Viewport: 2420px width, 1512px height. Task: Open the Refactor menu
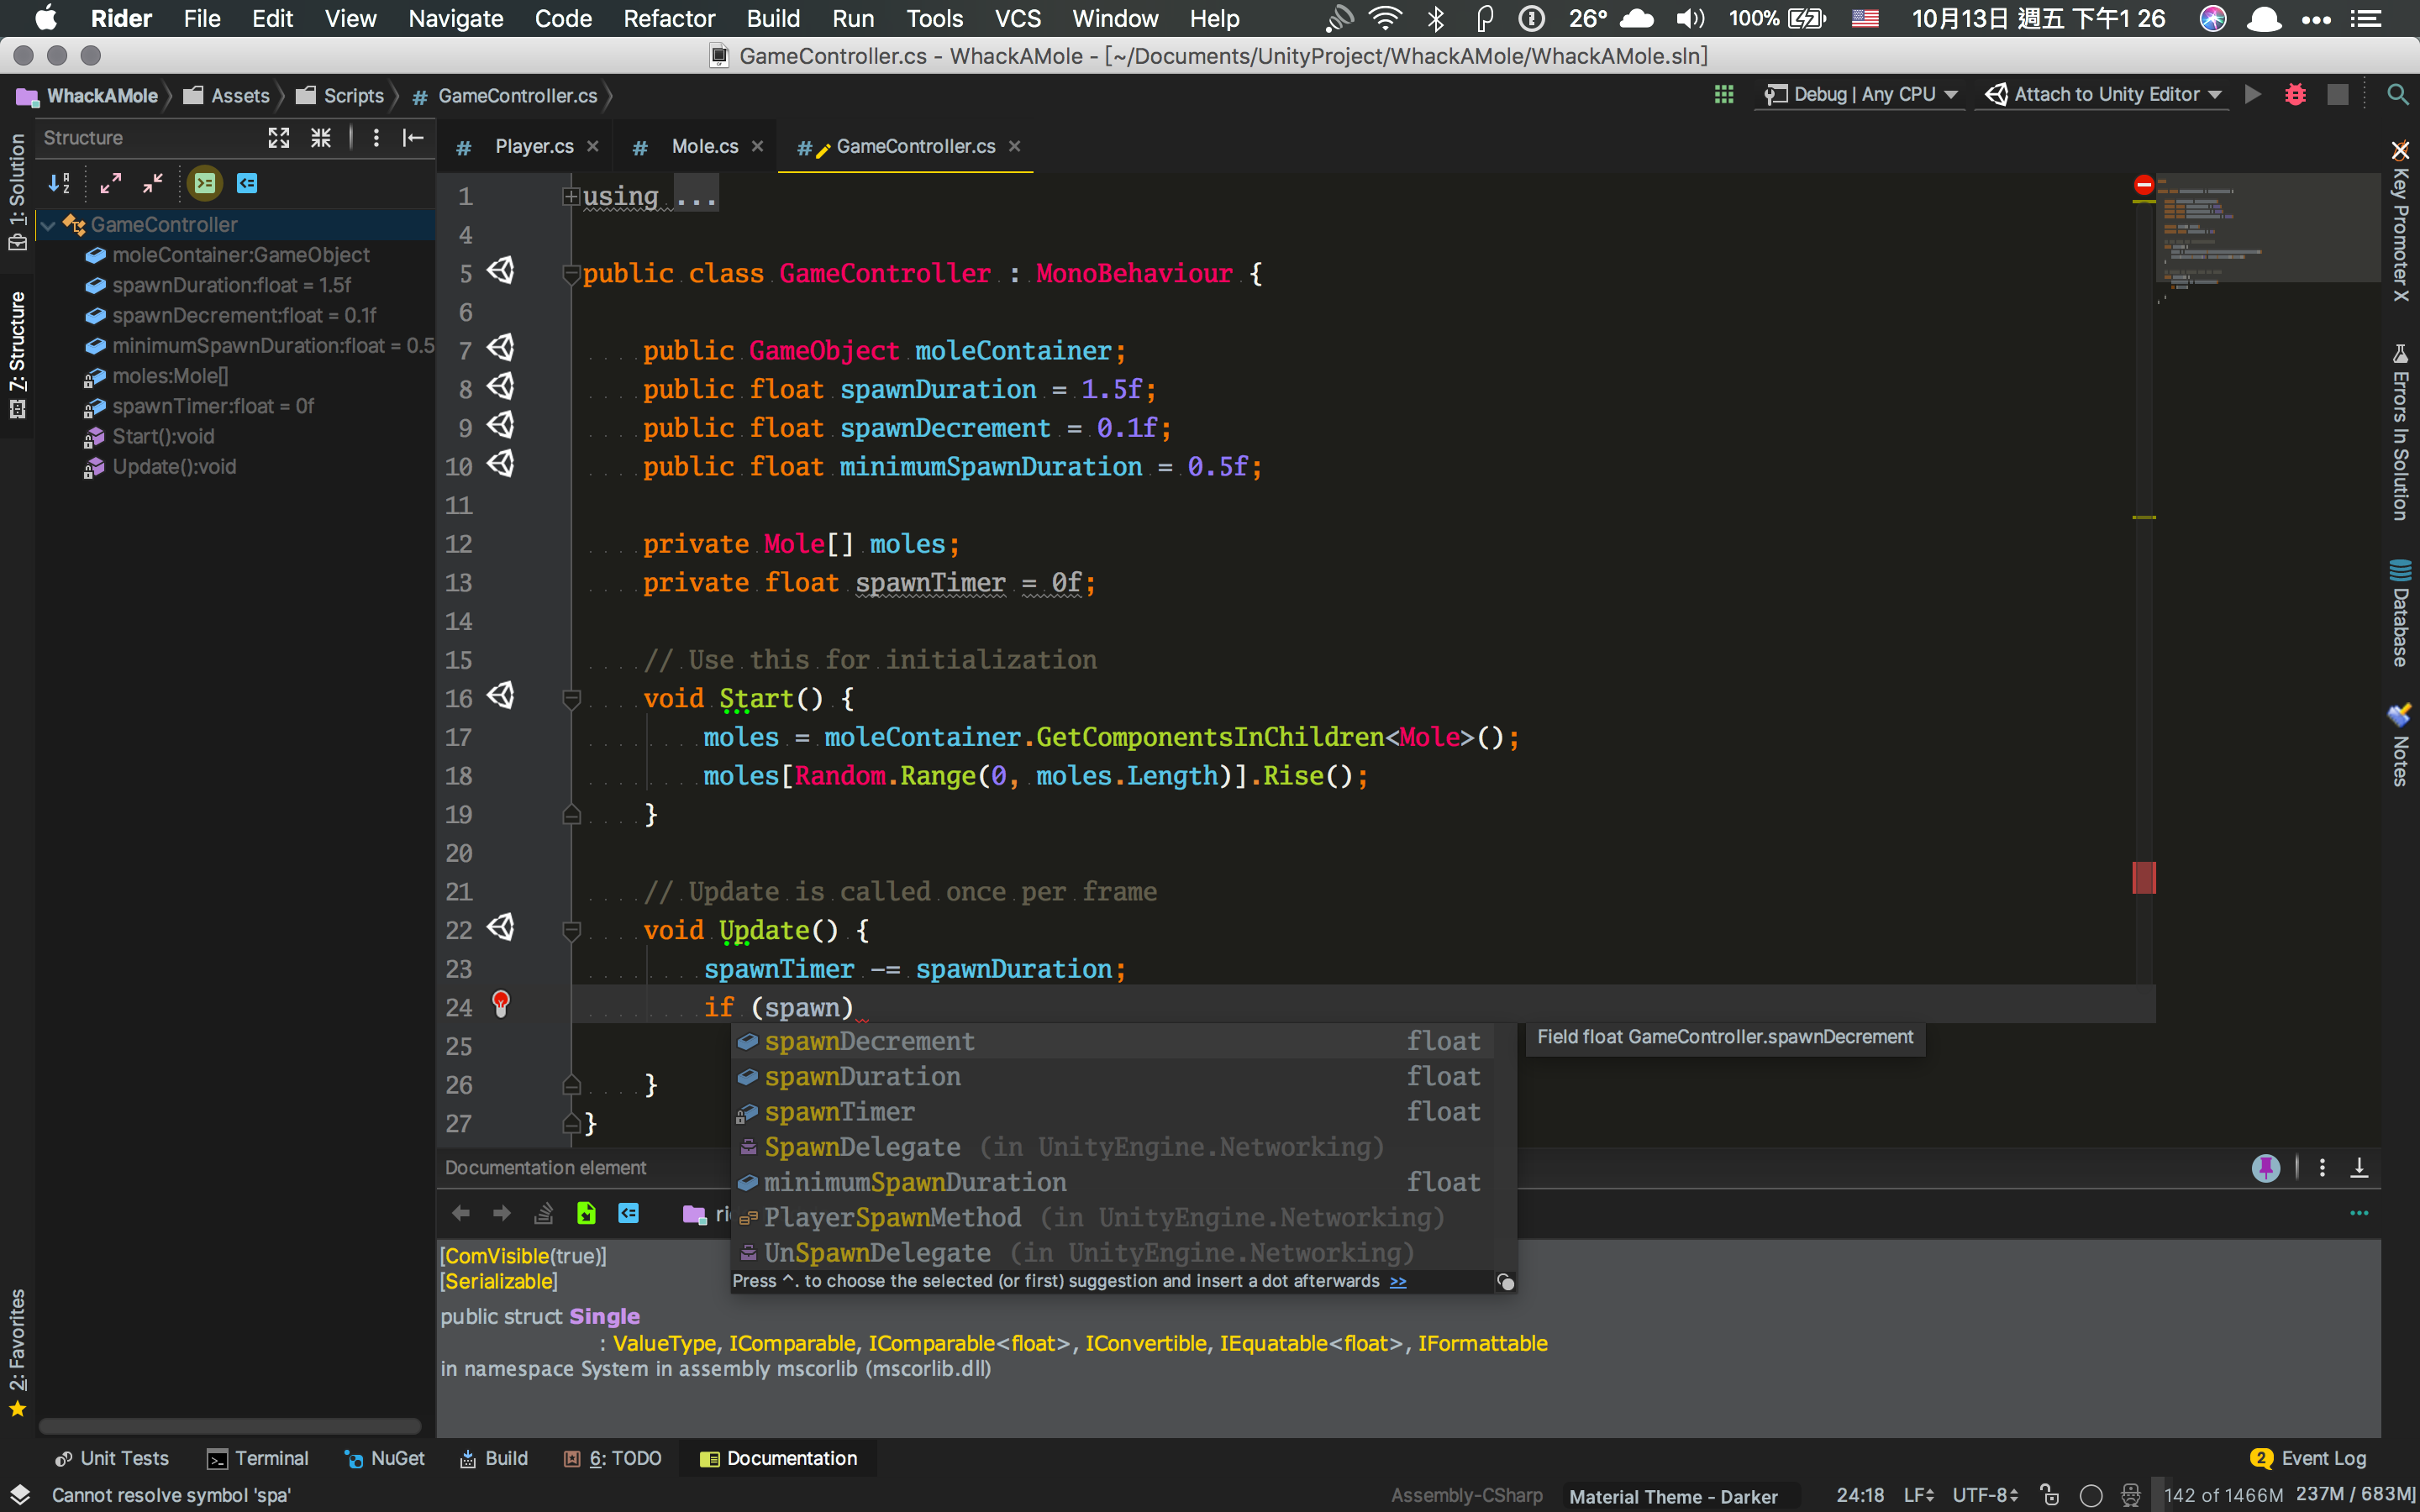click(669, 18)
